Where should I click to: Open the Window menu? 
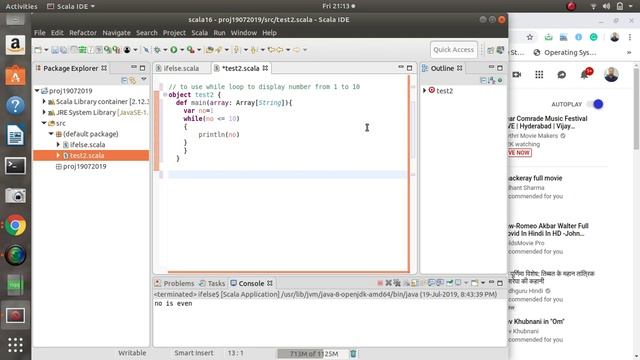coord(244,33)
